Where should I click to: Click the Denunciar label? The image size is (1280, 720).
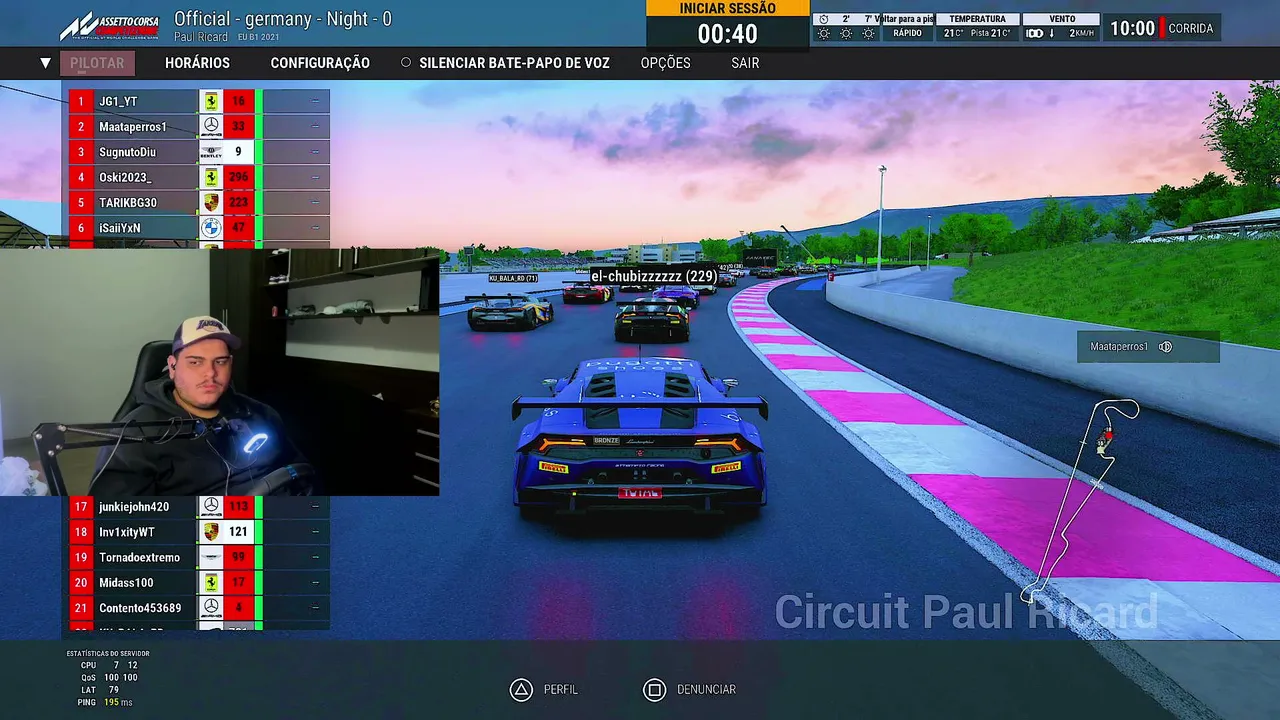click(x=706, y=690)
